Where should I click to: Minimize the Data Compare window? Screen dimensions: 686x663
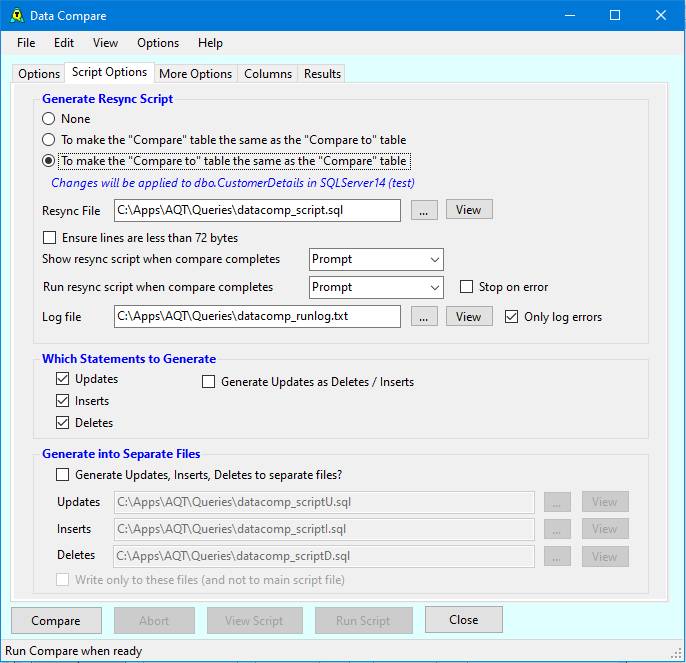coord(570,15)
